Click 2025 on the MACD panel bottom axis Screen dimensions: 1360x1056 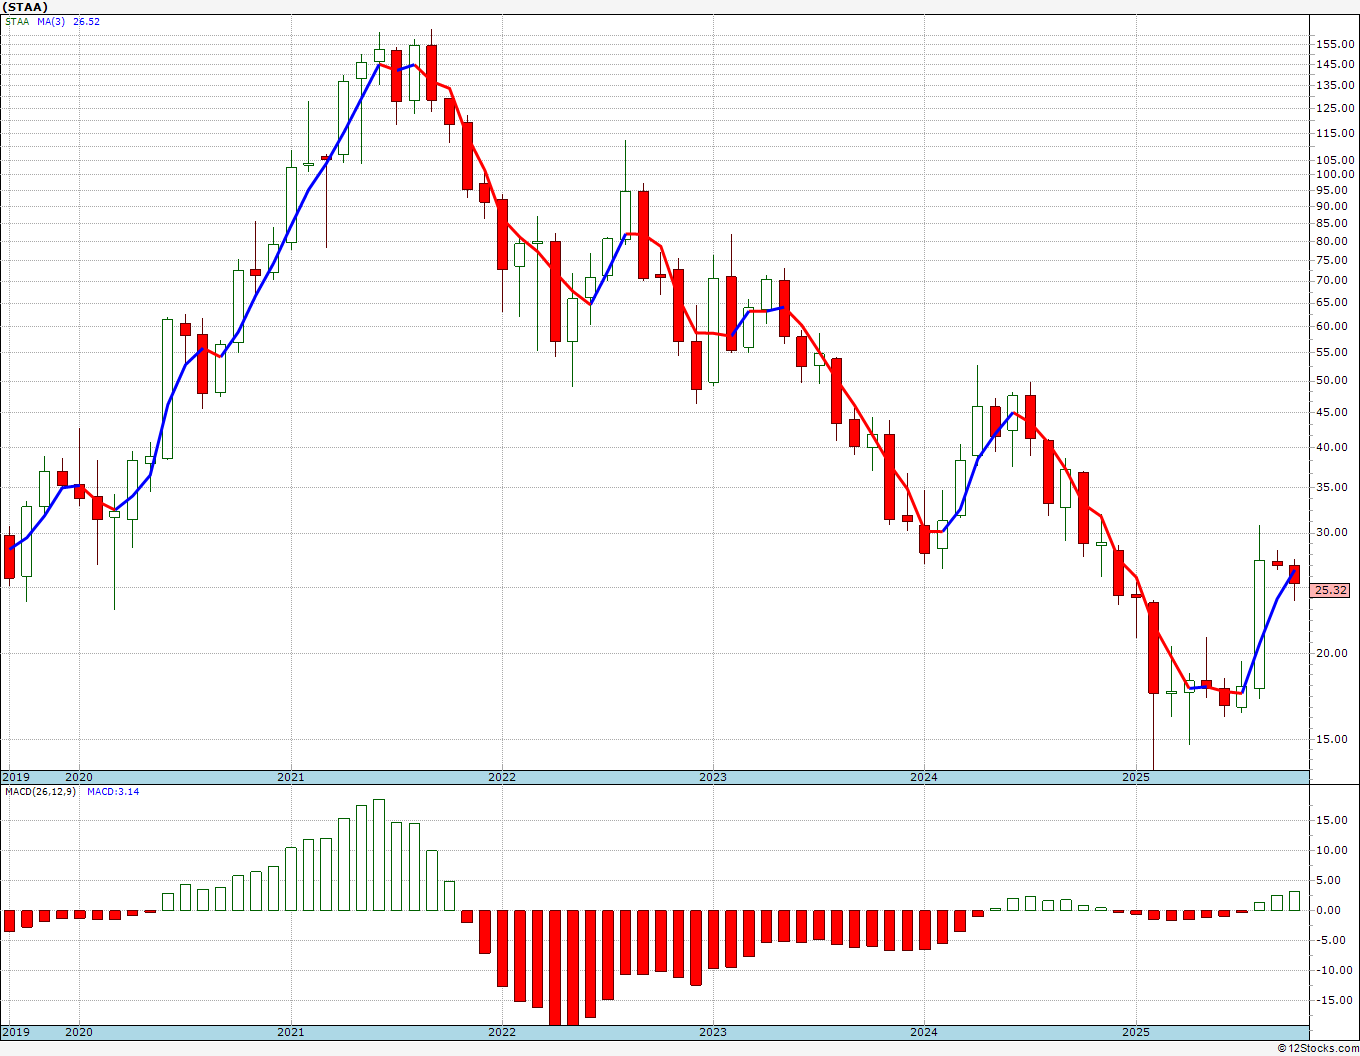click(1136, 1032)
